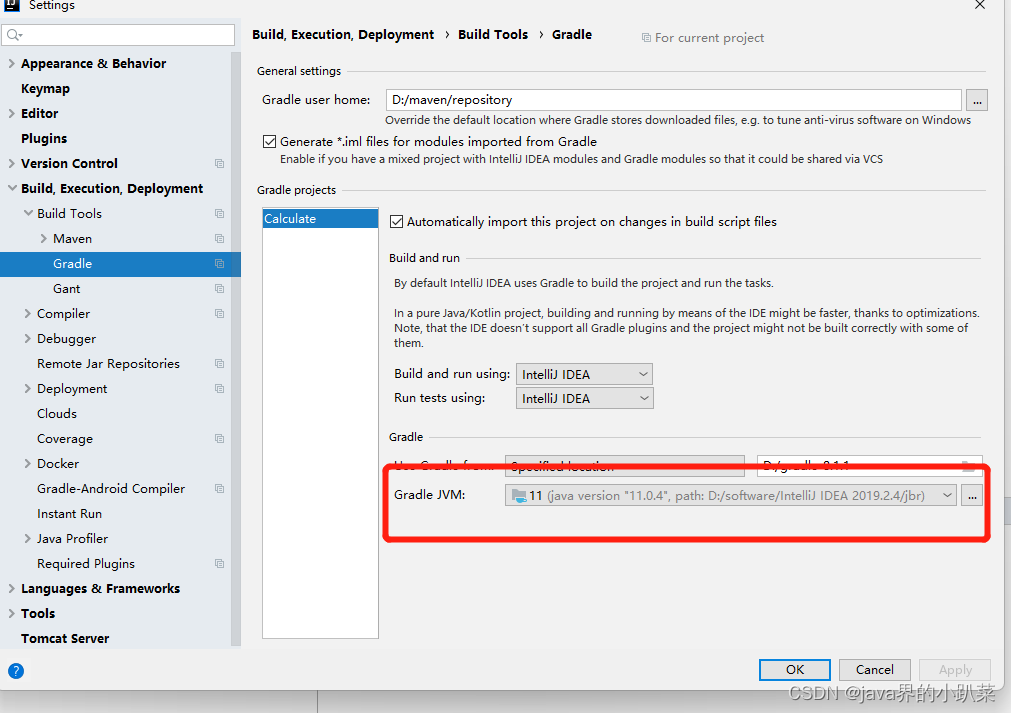The width and height of the screenshot is (1011, 713).
Task: Click the blue help question mark icon
Action: [x=16, y=671]
